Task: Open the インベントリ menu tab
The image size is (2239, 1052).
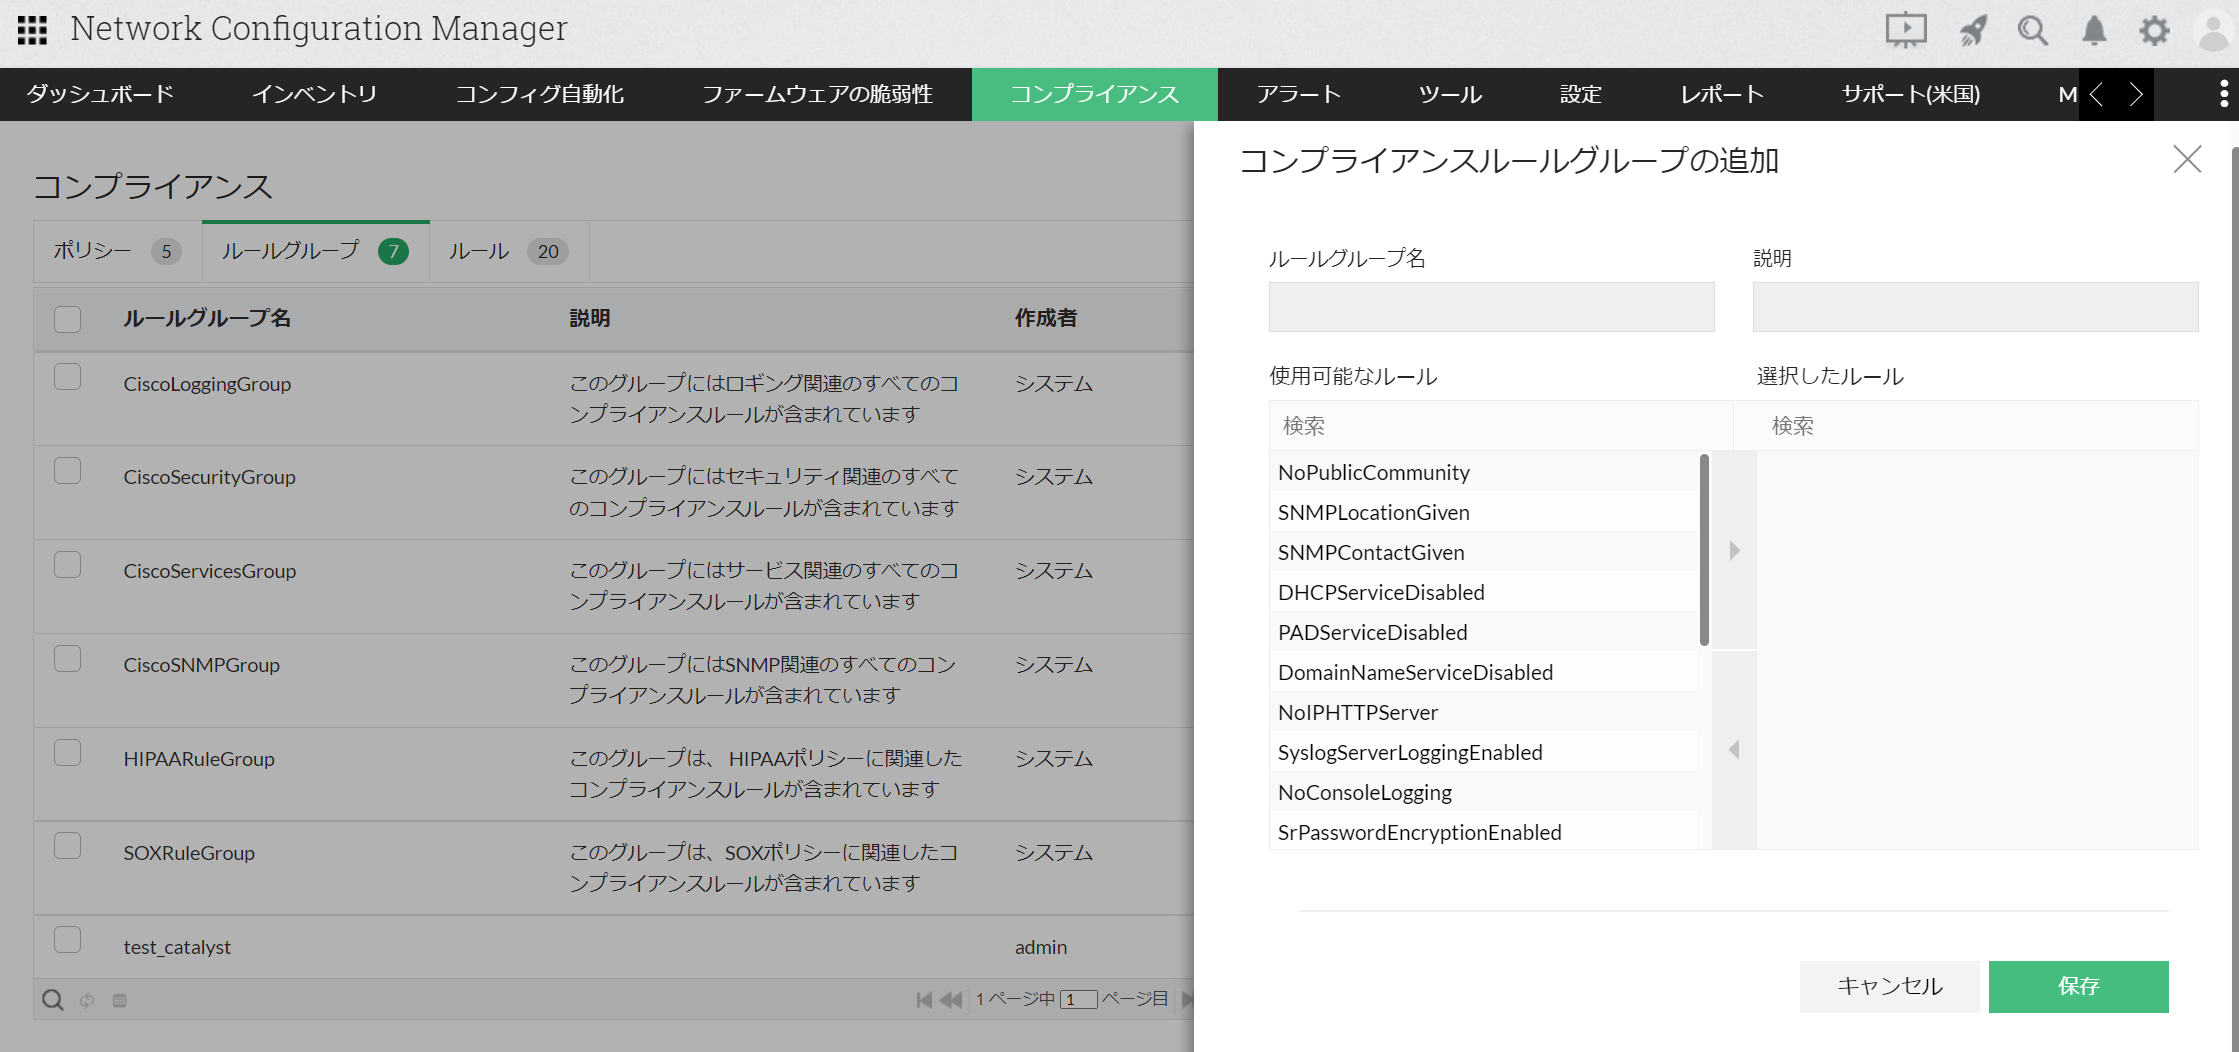Action: point(314,94)
